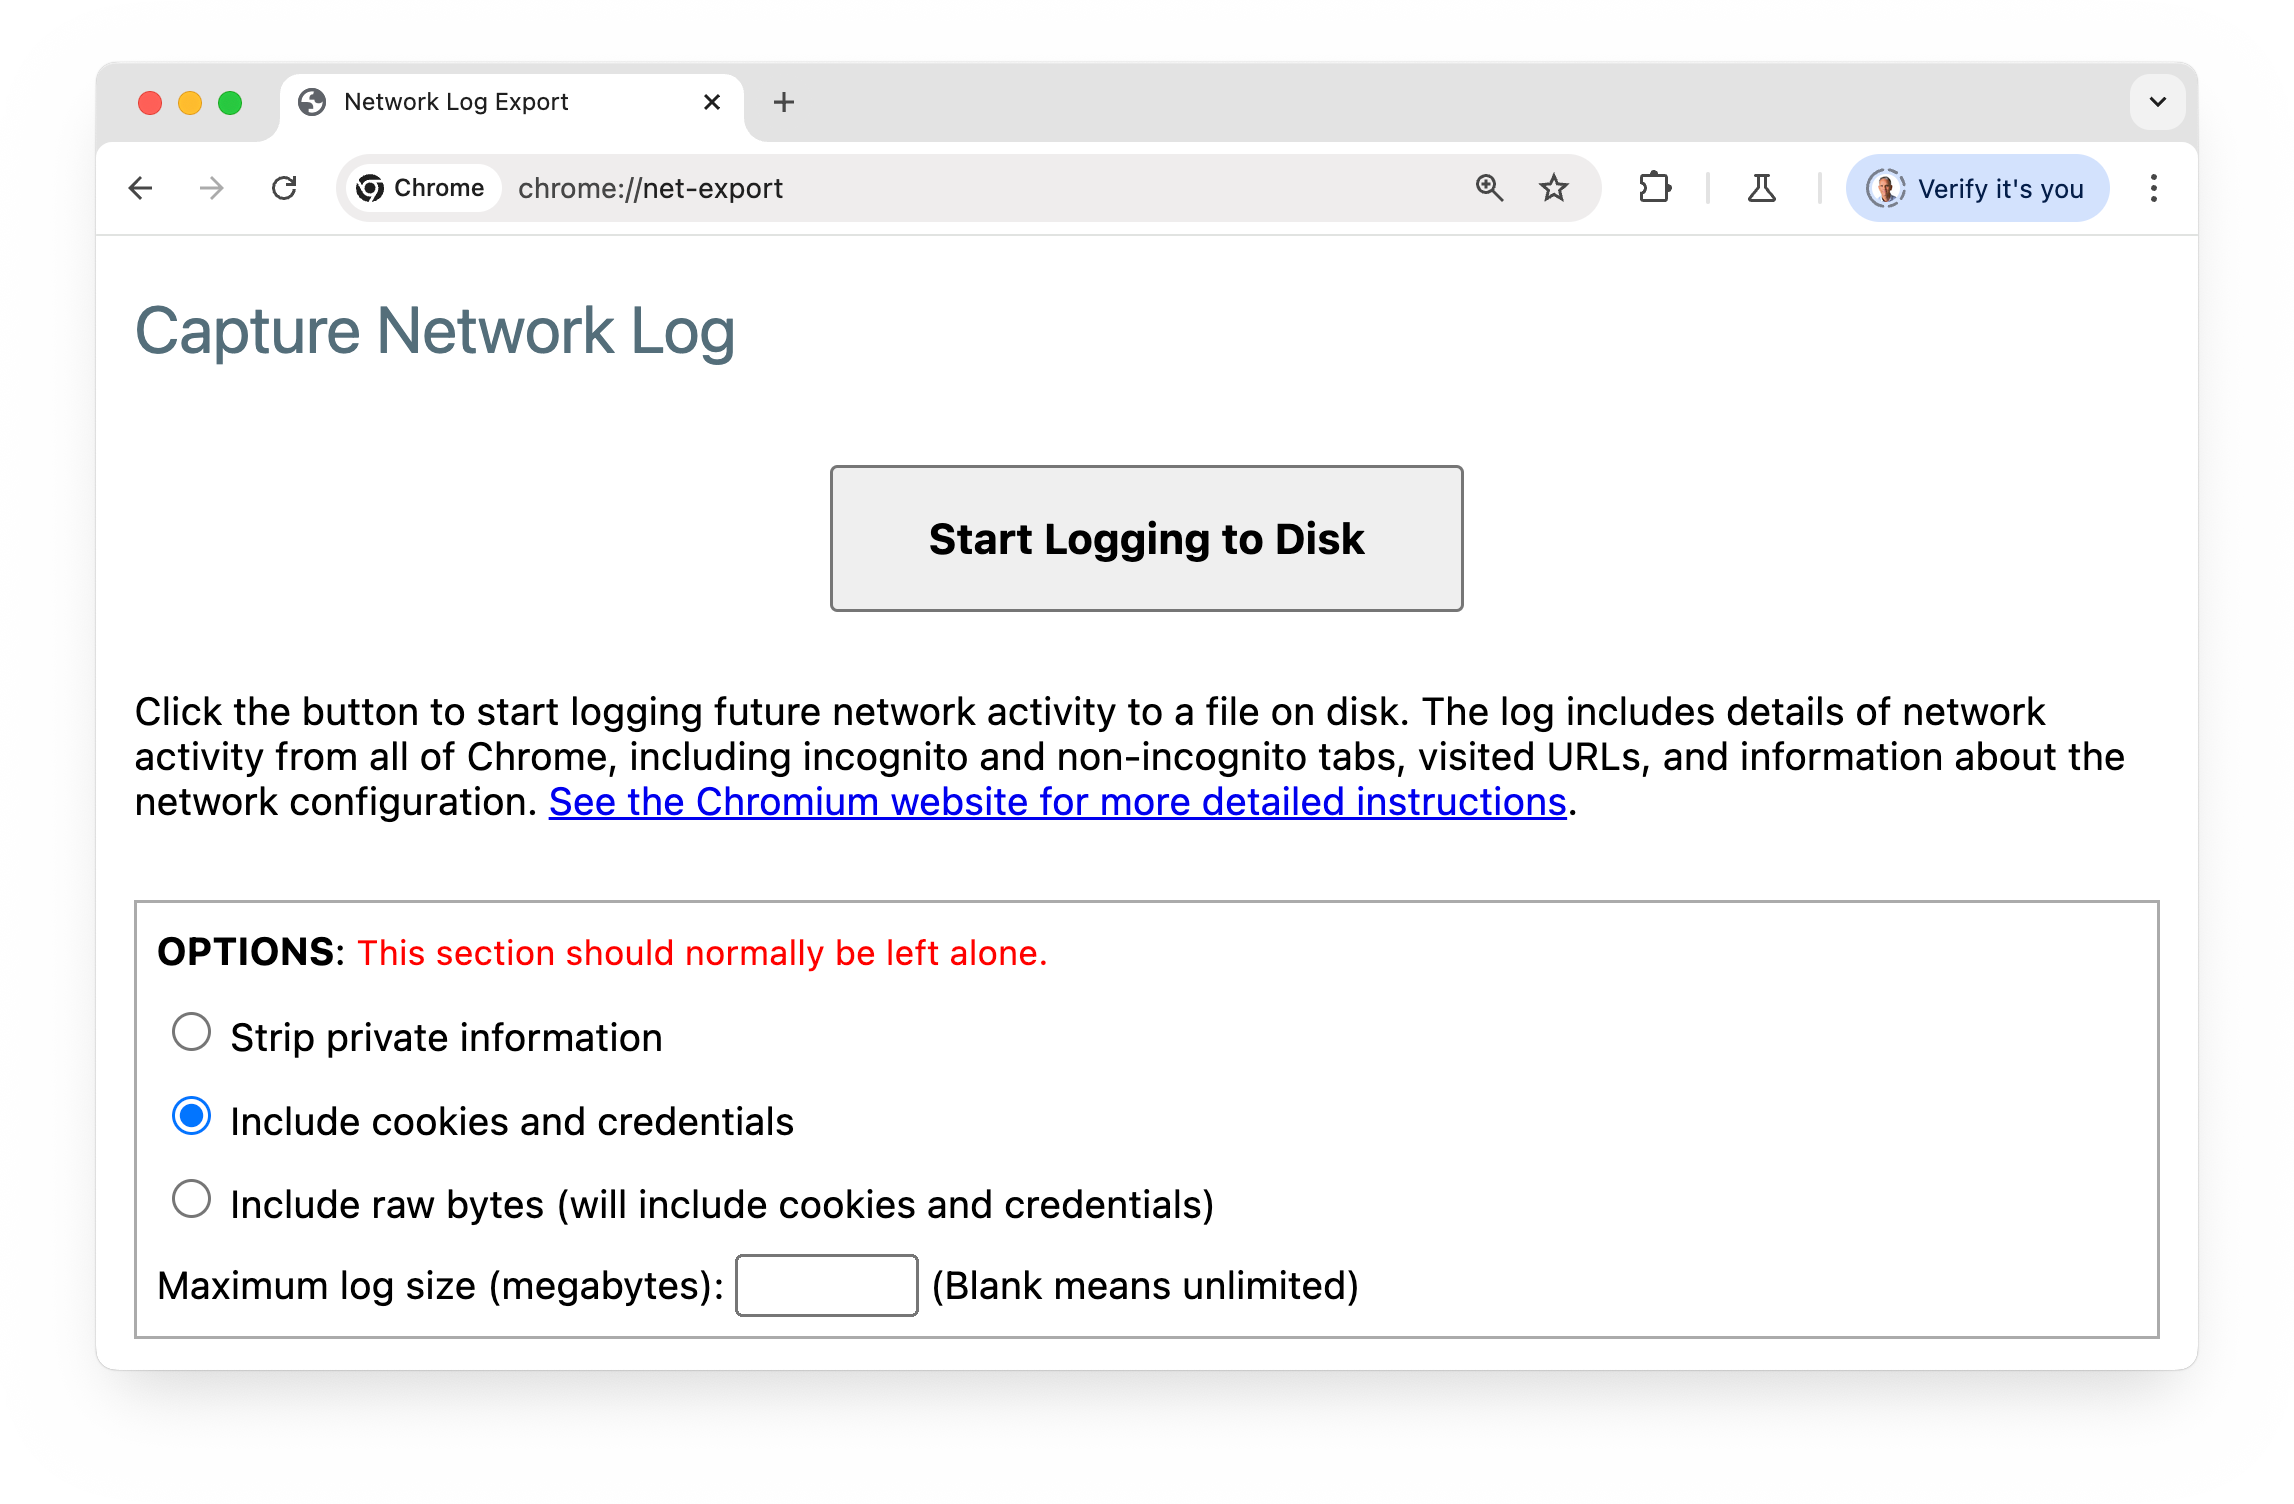Click the search/zoom icon in toolbar

[x=1487, y=186]
